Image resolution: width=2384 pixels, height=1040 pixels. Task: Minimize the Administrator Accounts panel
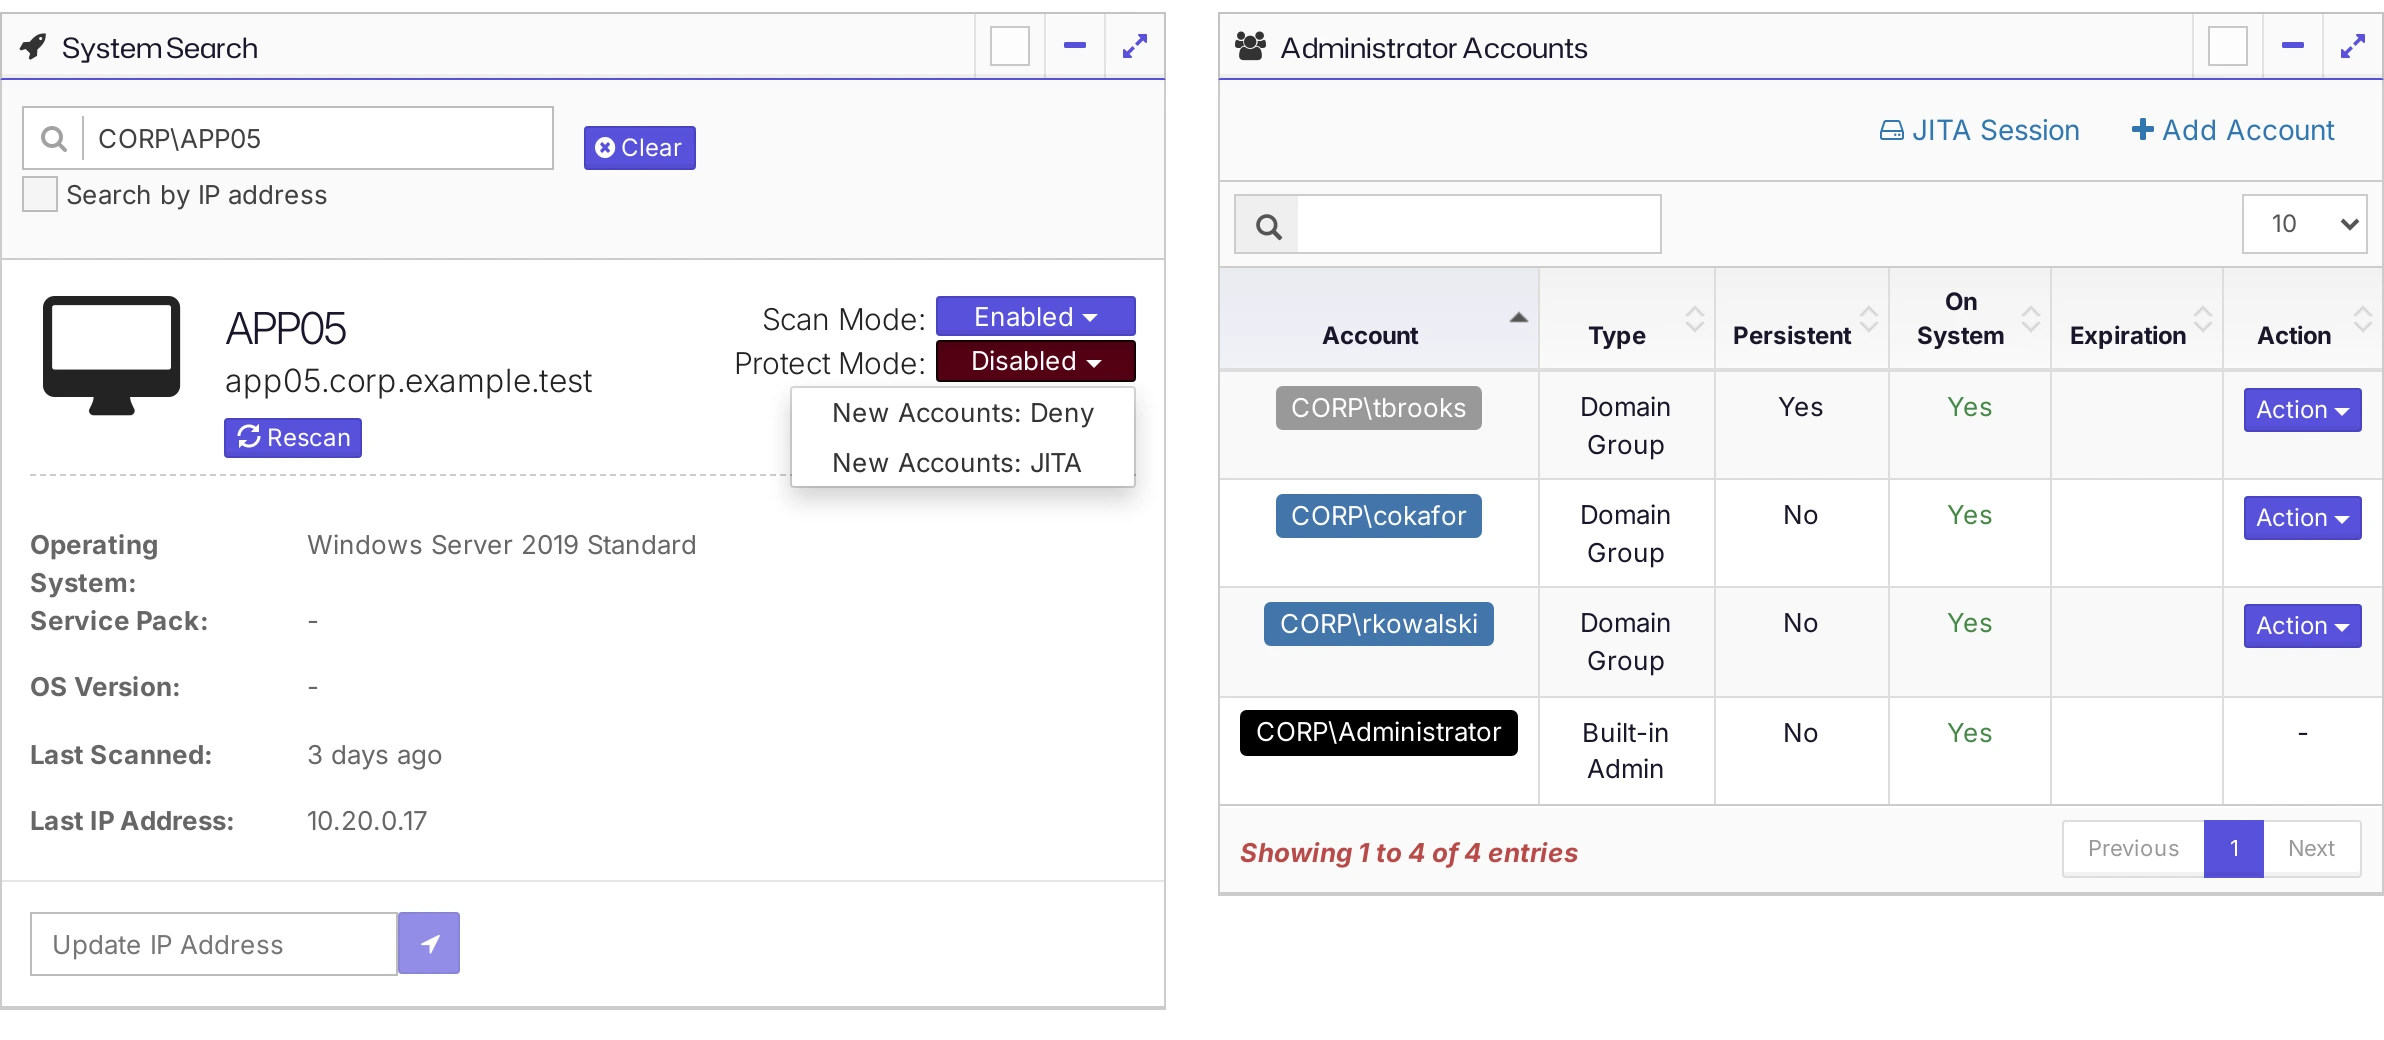(2293, 46)
